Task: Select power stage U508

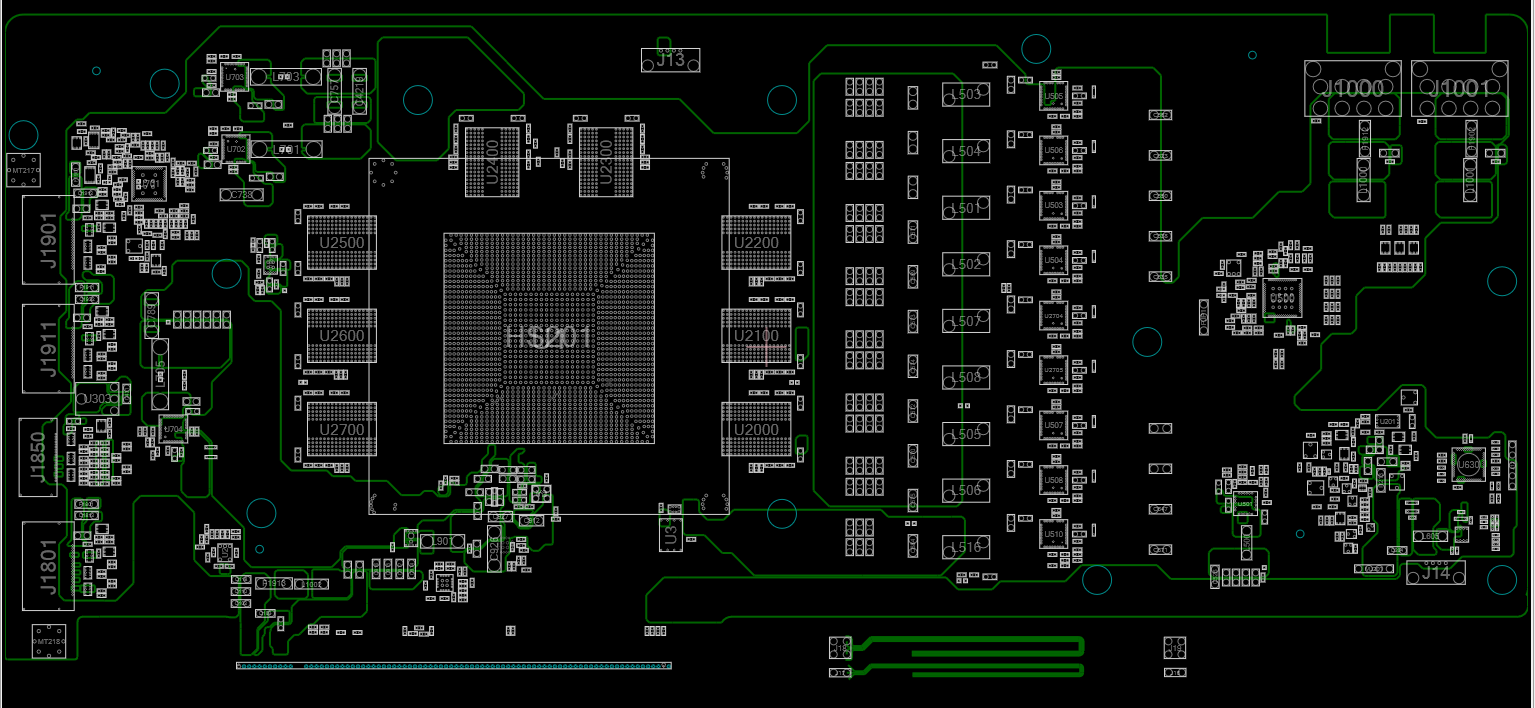Action: [1053, 480]
